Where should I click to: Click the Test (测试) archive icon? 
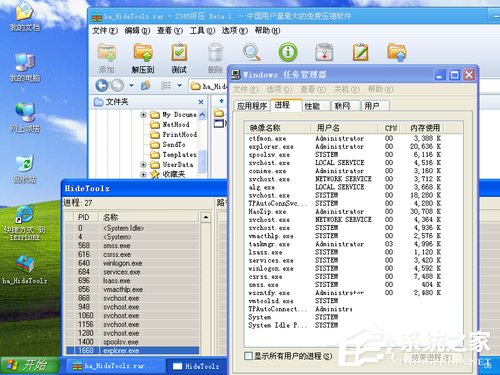179,52
